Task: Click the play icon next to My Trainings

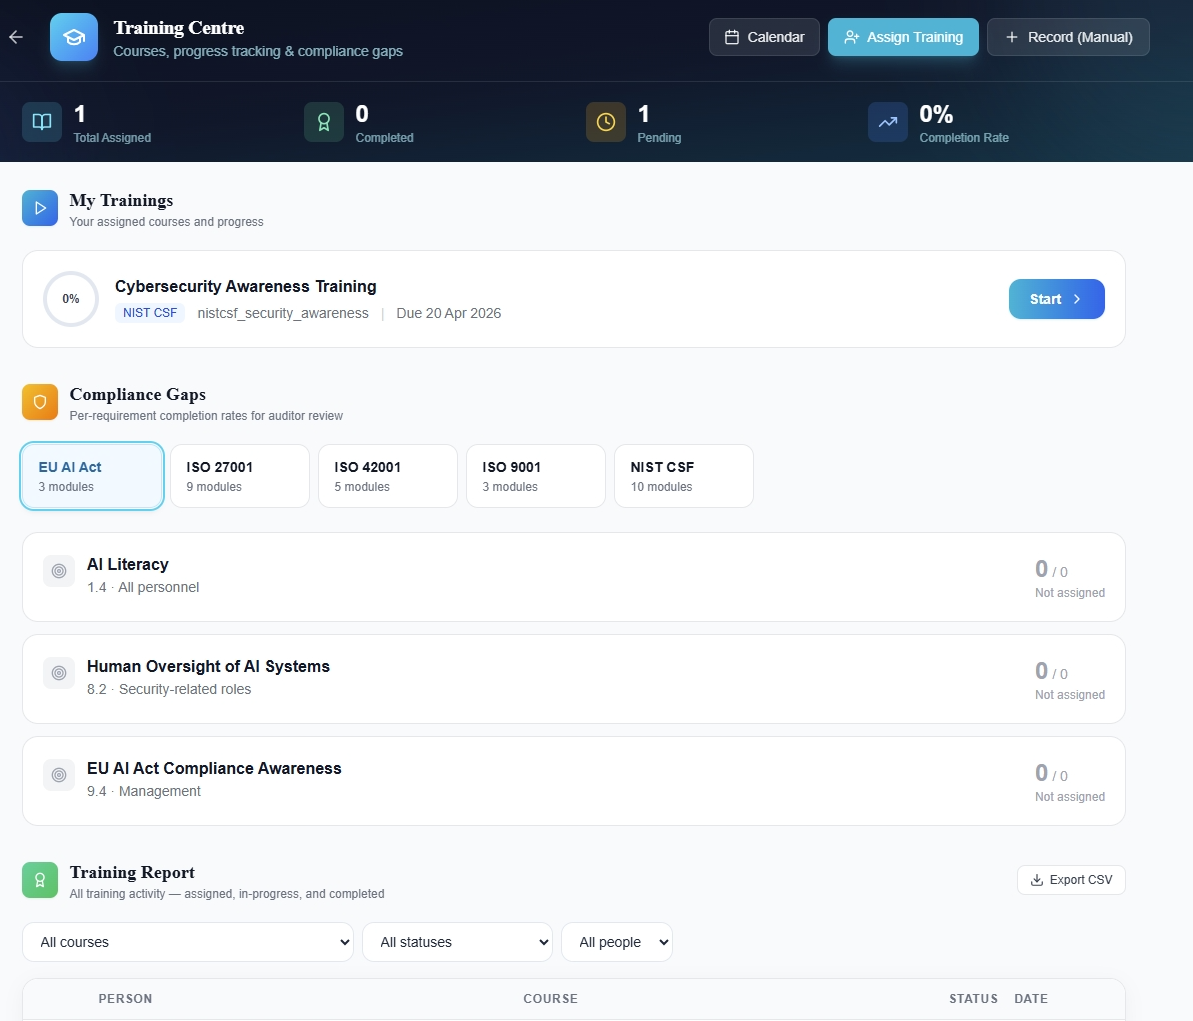Action: pos(39,208)
